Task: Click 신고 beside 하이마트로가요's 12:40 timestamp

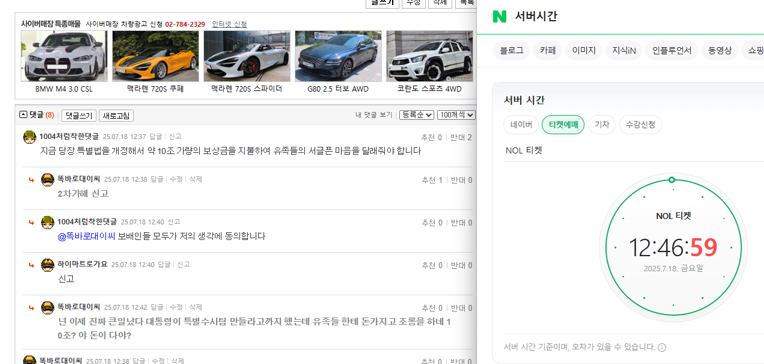Action: [183, 265]
